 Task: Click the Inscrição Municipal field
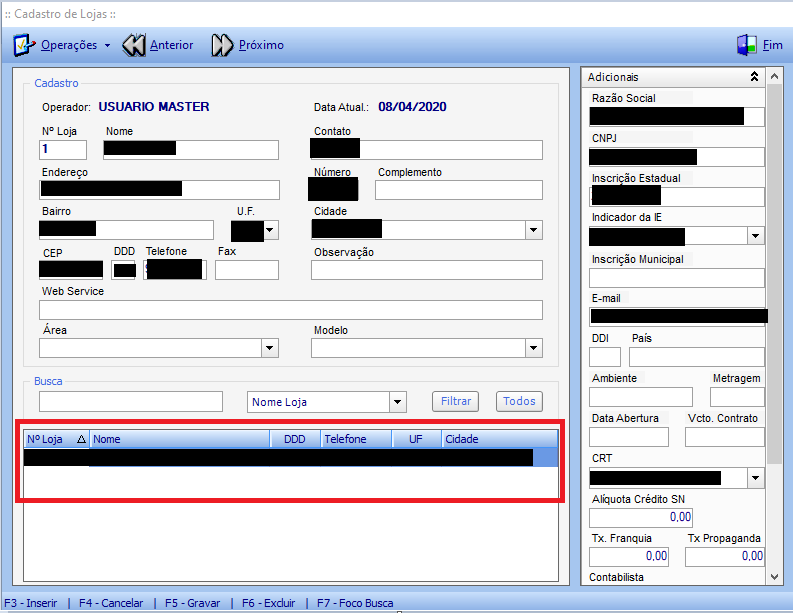point(677,278)
